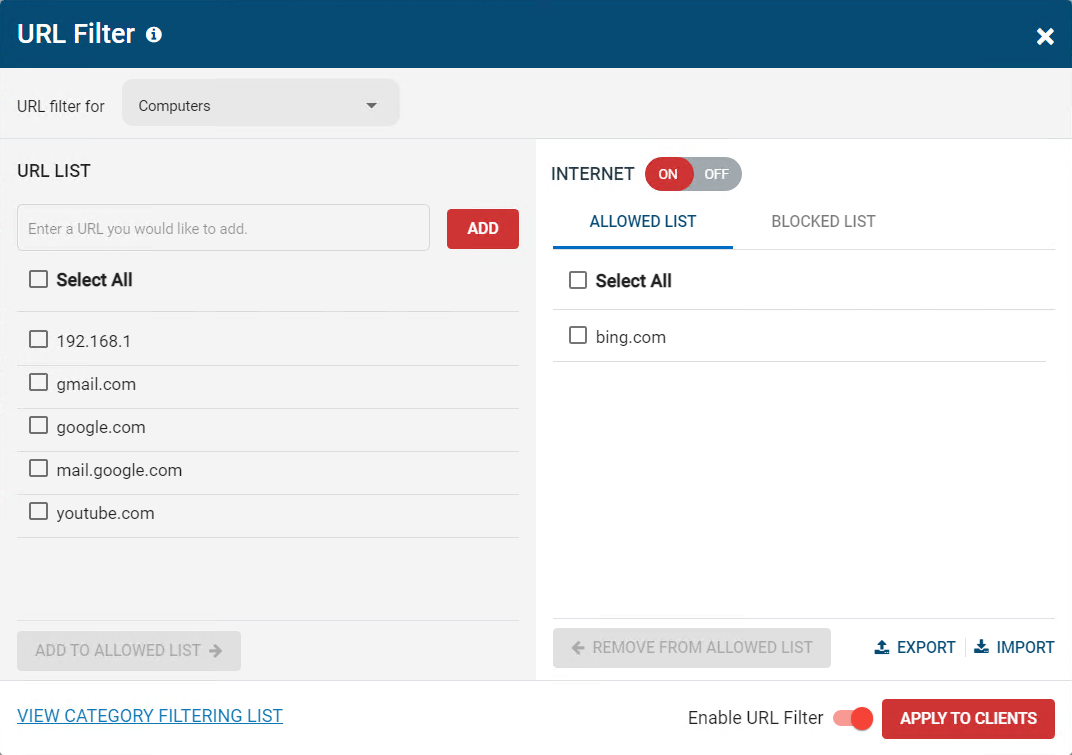1072x755 pixels.
Task: Click the gmail.com list entry text
Action: point(96,384)
